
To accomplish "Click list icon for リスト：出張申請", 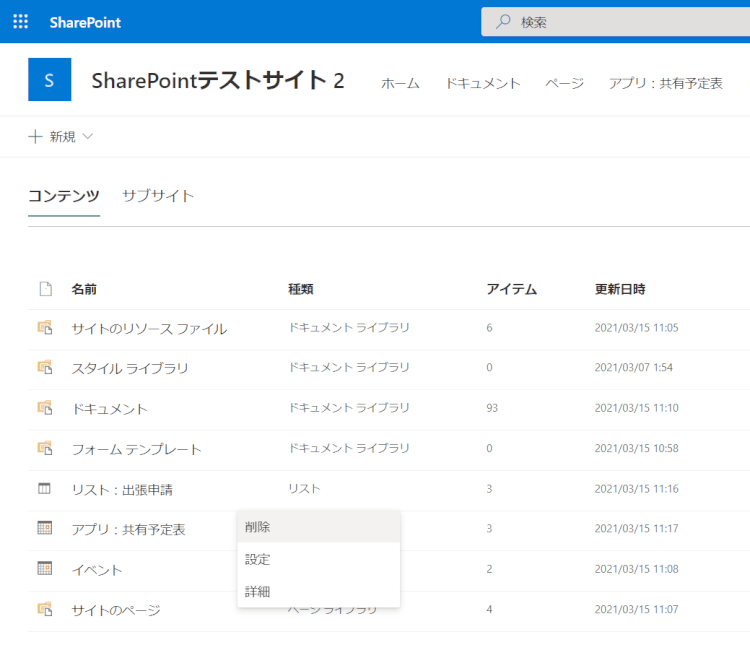I will pos(44,489).
